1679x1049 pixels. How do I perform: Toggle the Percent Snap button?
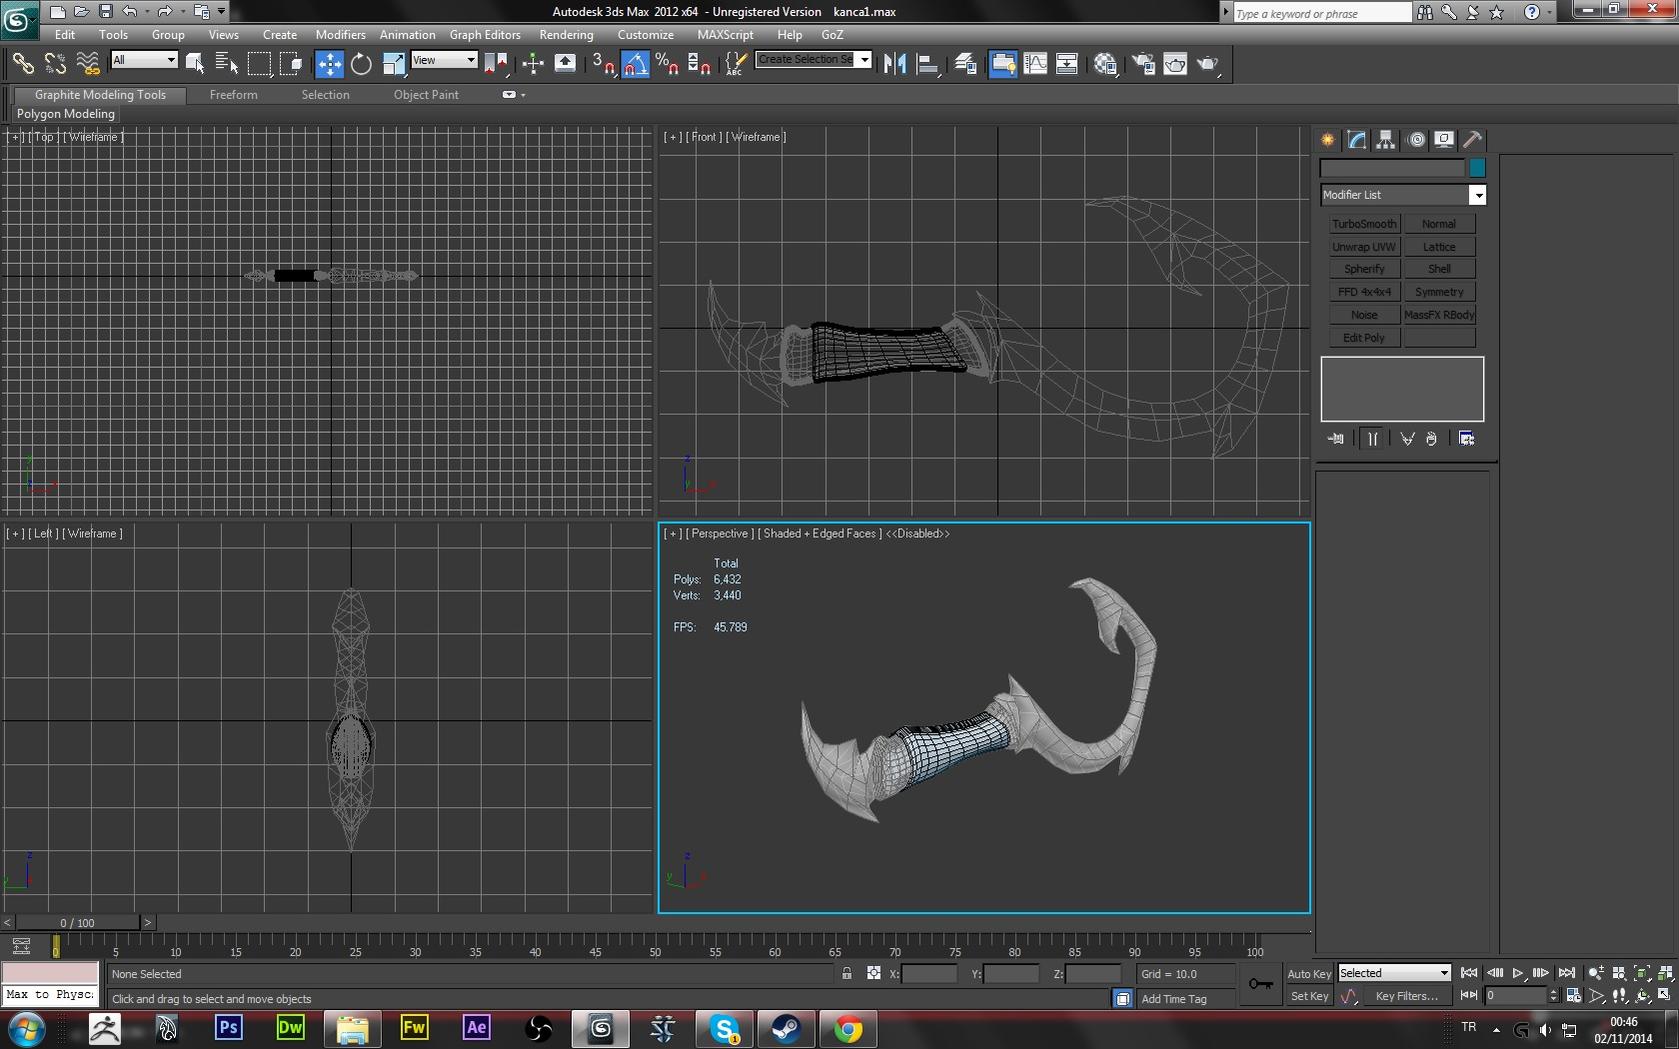coord(667,64)
